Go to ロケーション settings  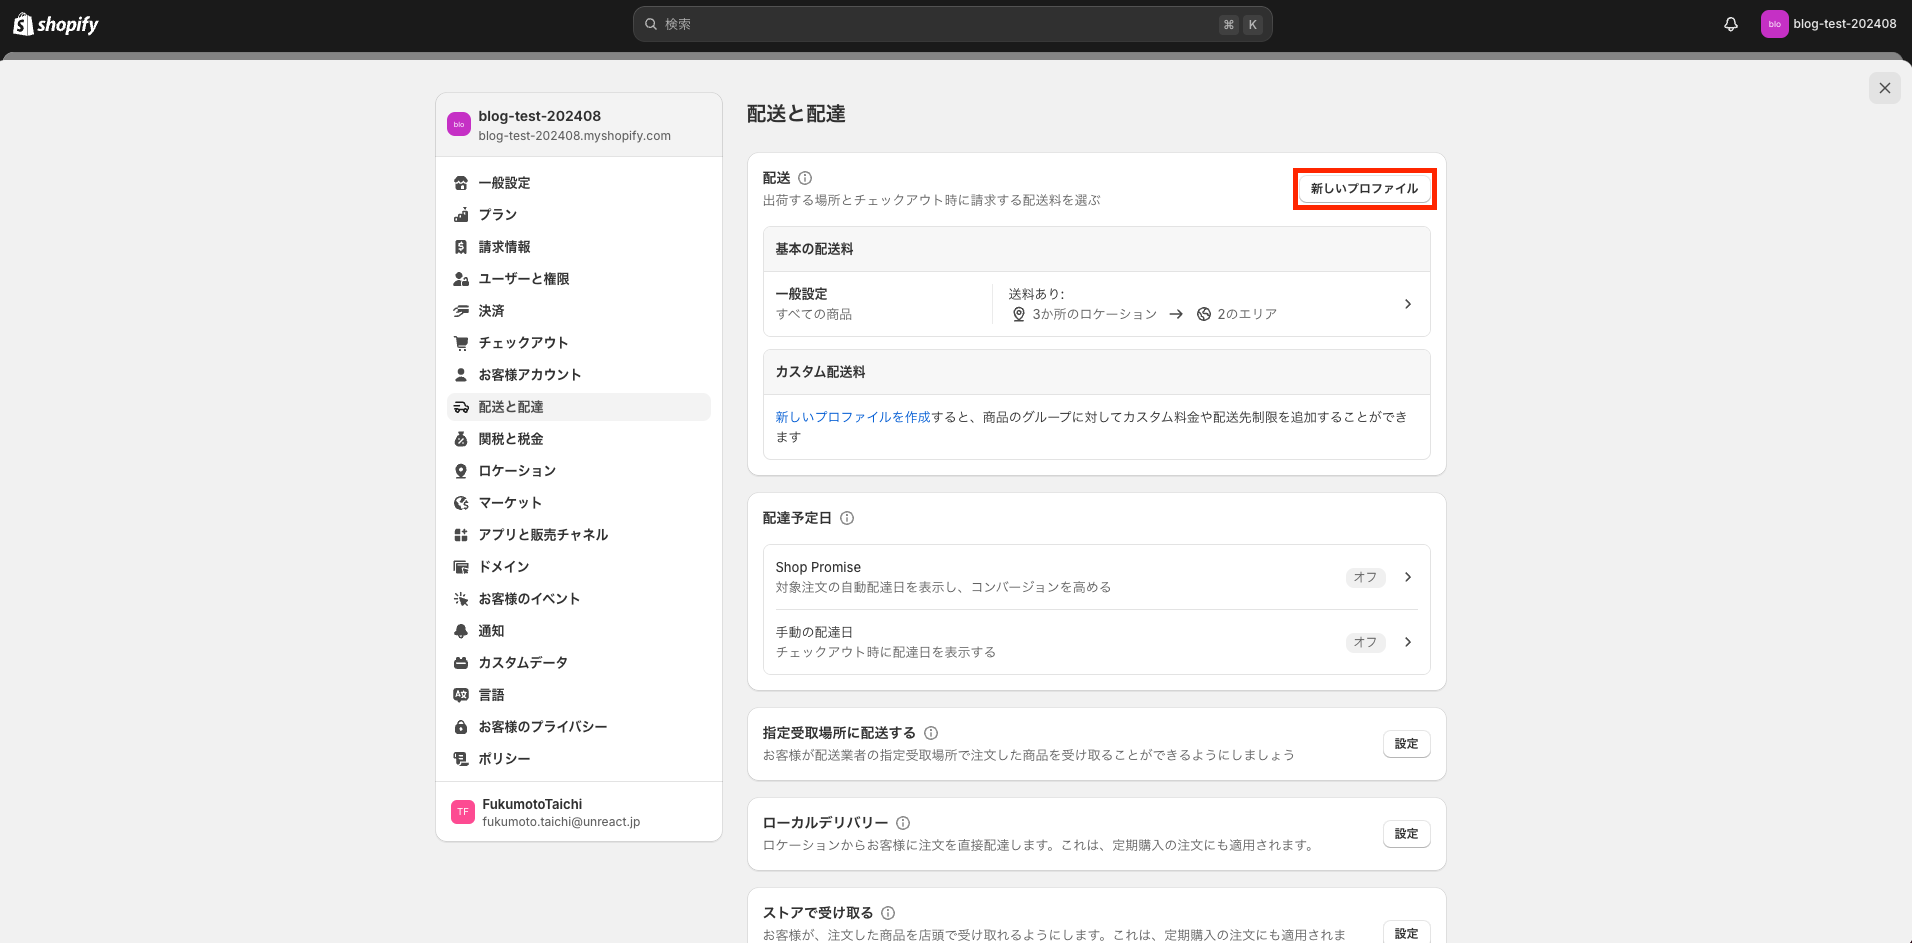coord(578,471)
